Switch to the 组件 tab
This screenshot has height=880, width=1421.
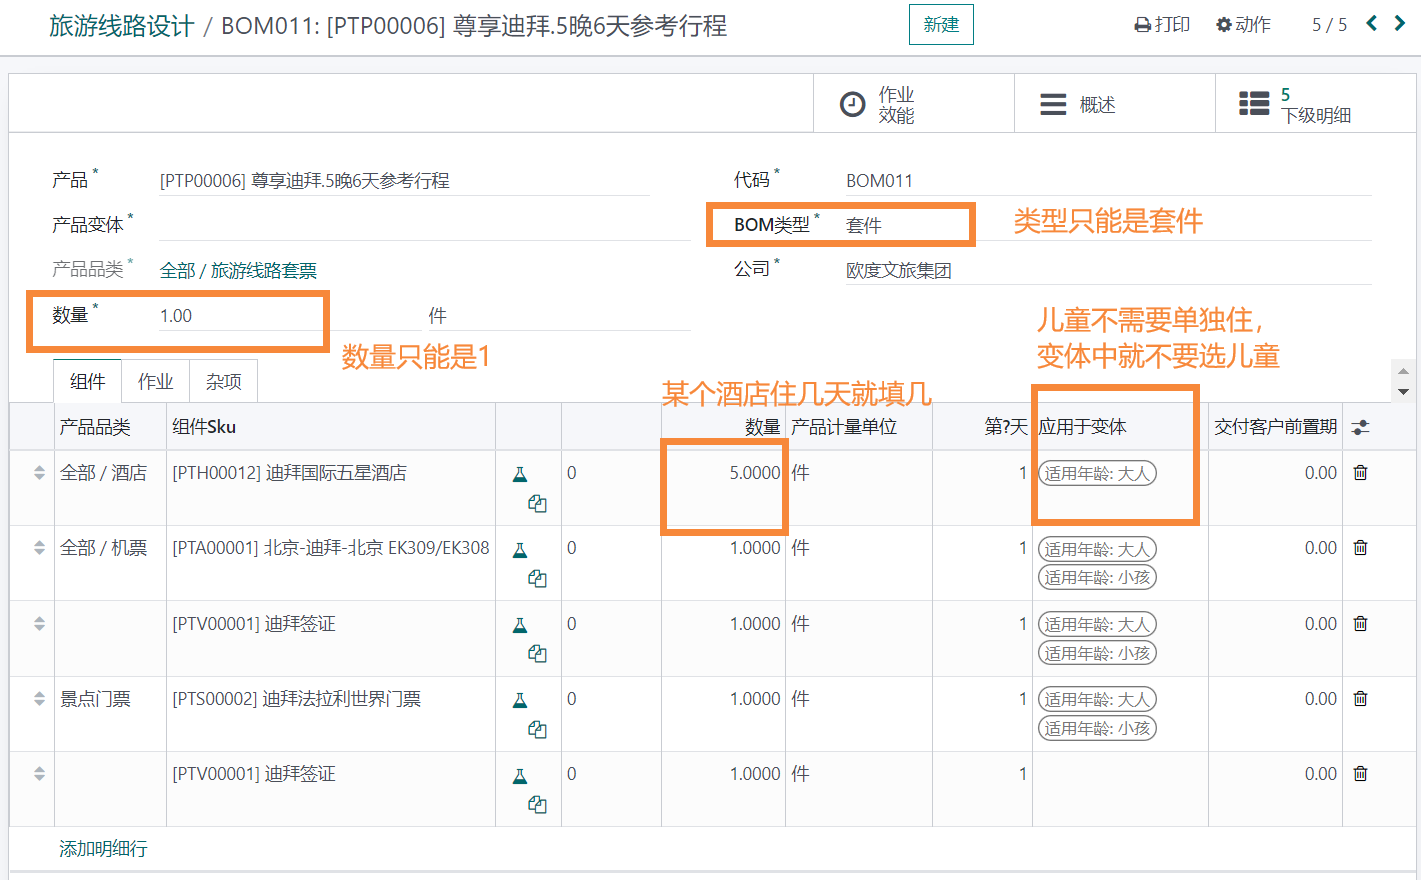tap(87, 382)
